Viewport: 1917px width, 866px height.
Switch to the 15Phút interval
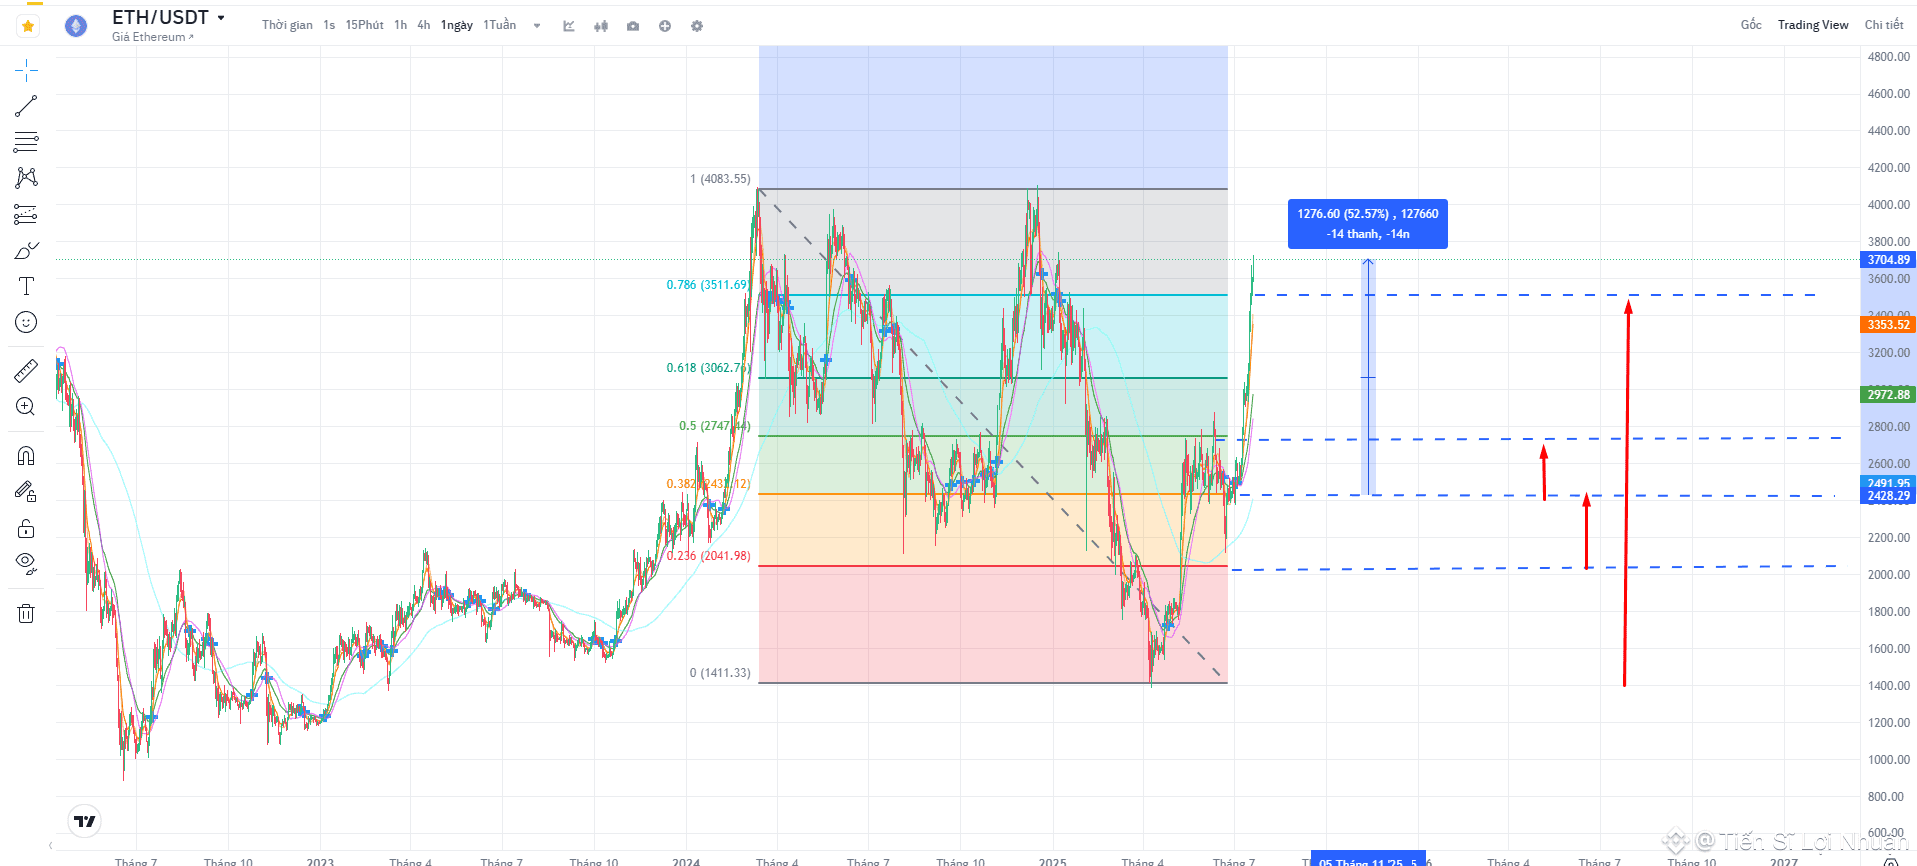364,25
